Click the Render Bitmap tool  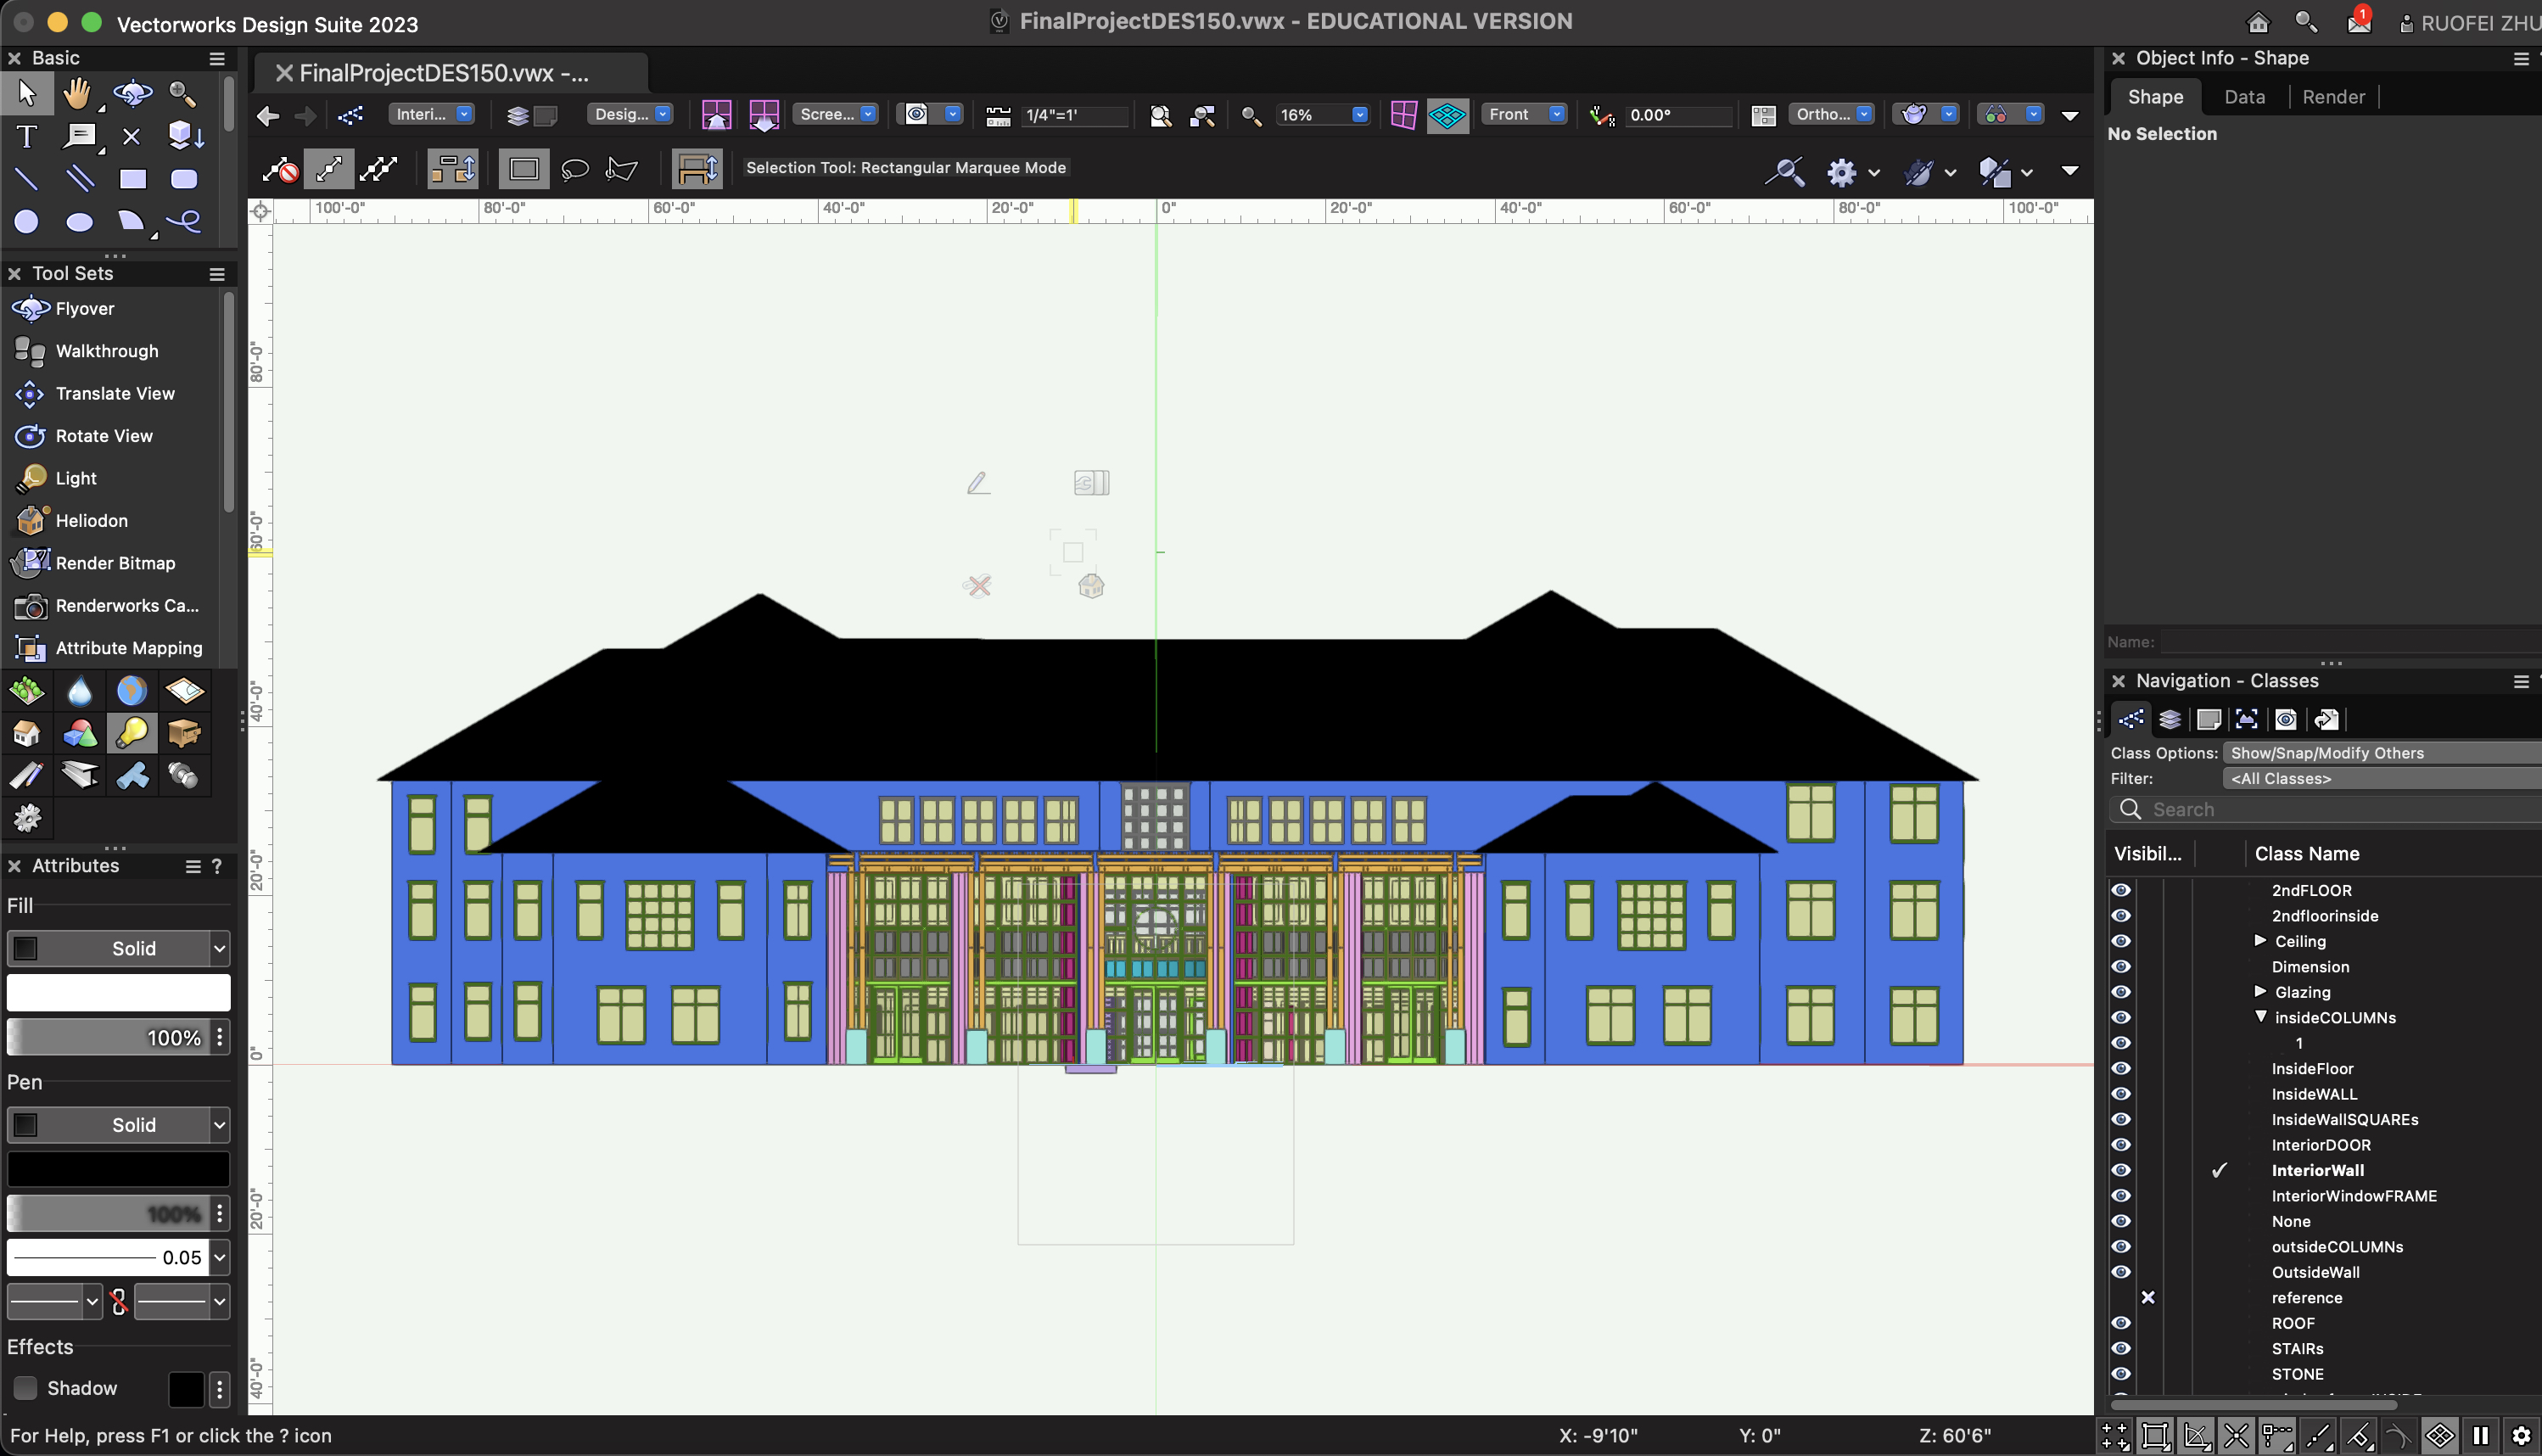pyautogui.click(x=115, y=563)
